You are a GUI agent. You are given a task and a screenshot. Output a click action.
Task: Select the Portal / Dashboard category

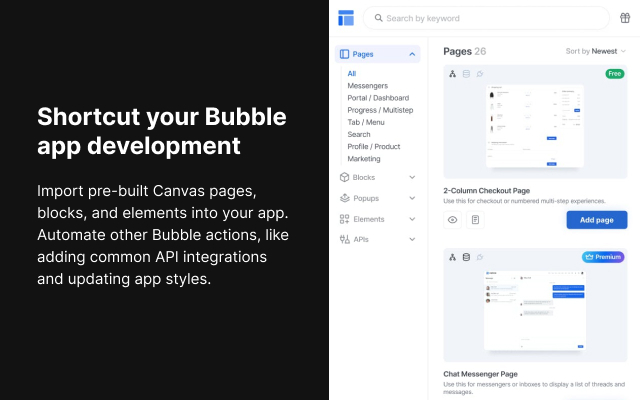[378, 98]
